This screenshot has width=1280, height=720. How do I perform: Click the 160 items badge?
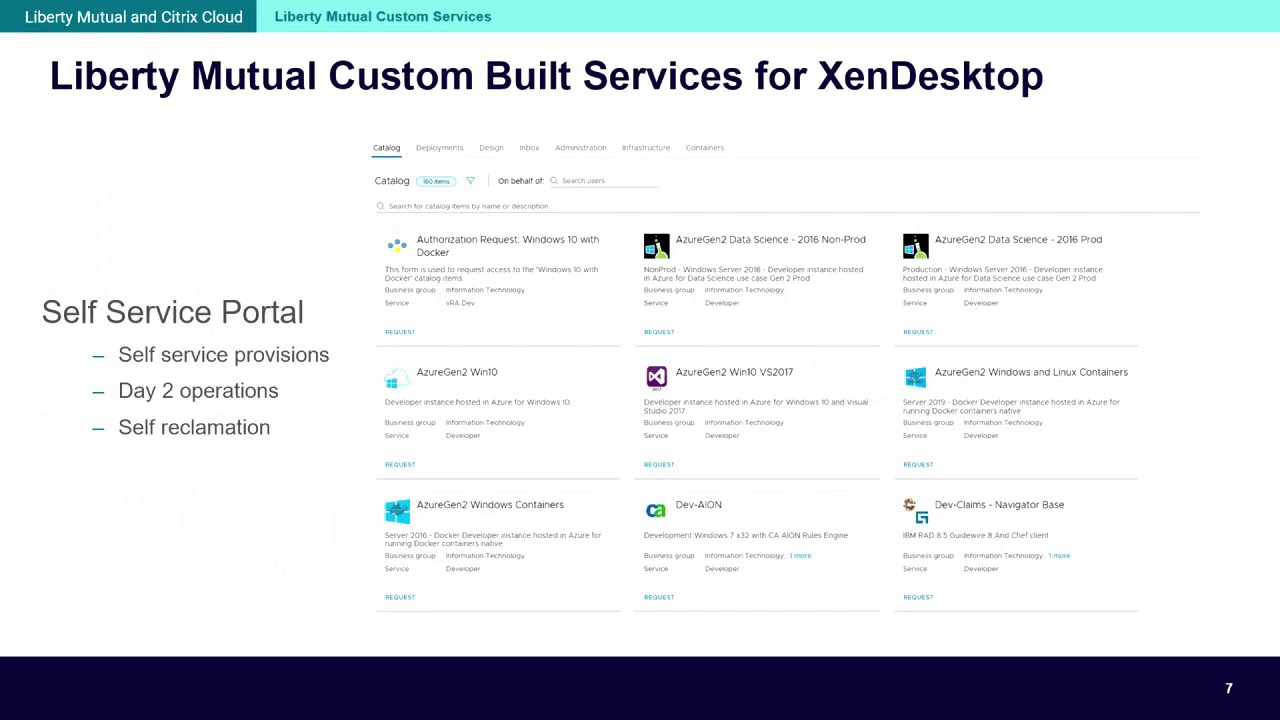pyautogui.click(x=436, y=181)
